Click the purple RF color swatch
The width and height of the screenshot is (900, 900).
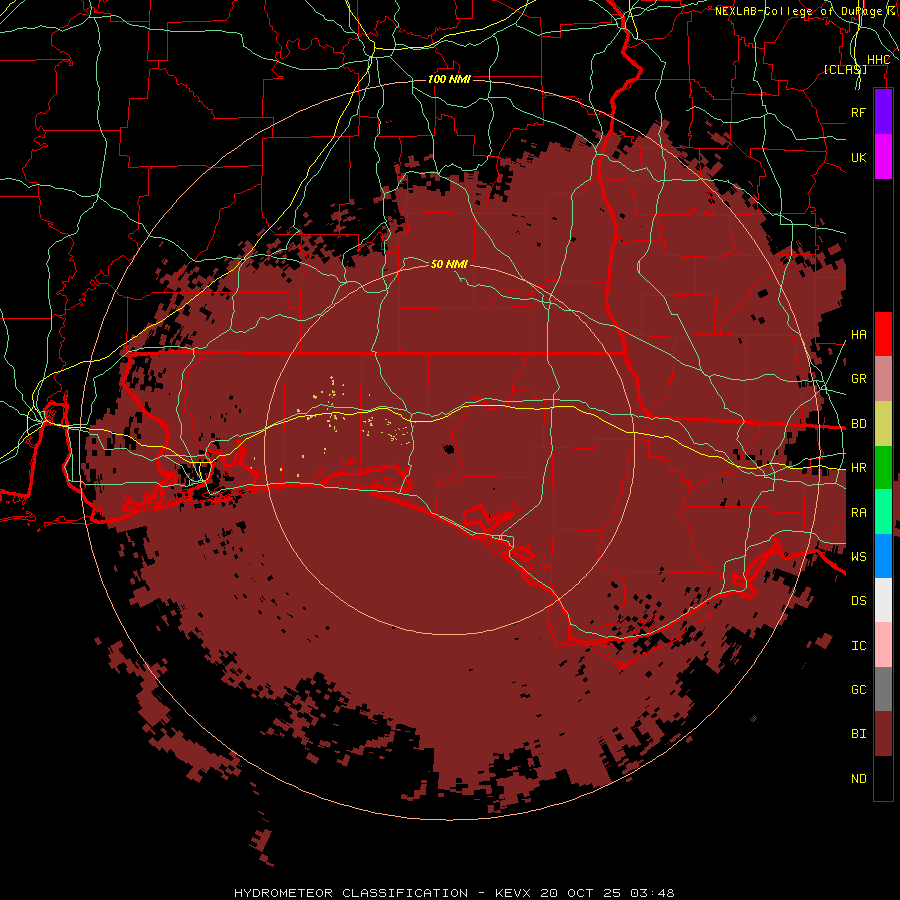pos(883,112)
